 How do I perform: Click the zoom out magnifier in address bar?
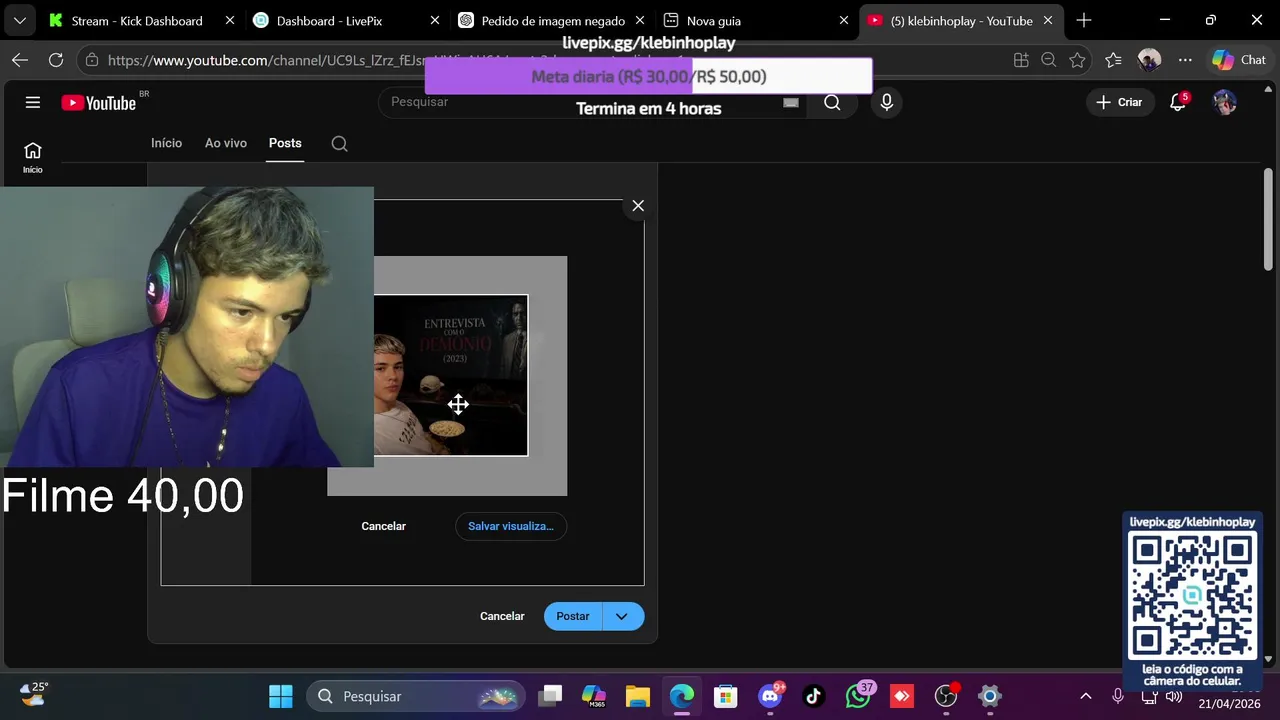1049,60
